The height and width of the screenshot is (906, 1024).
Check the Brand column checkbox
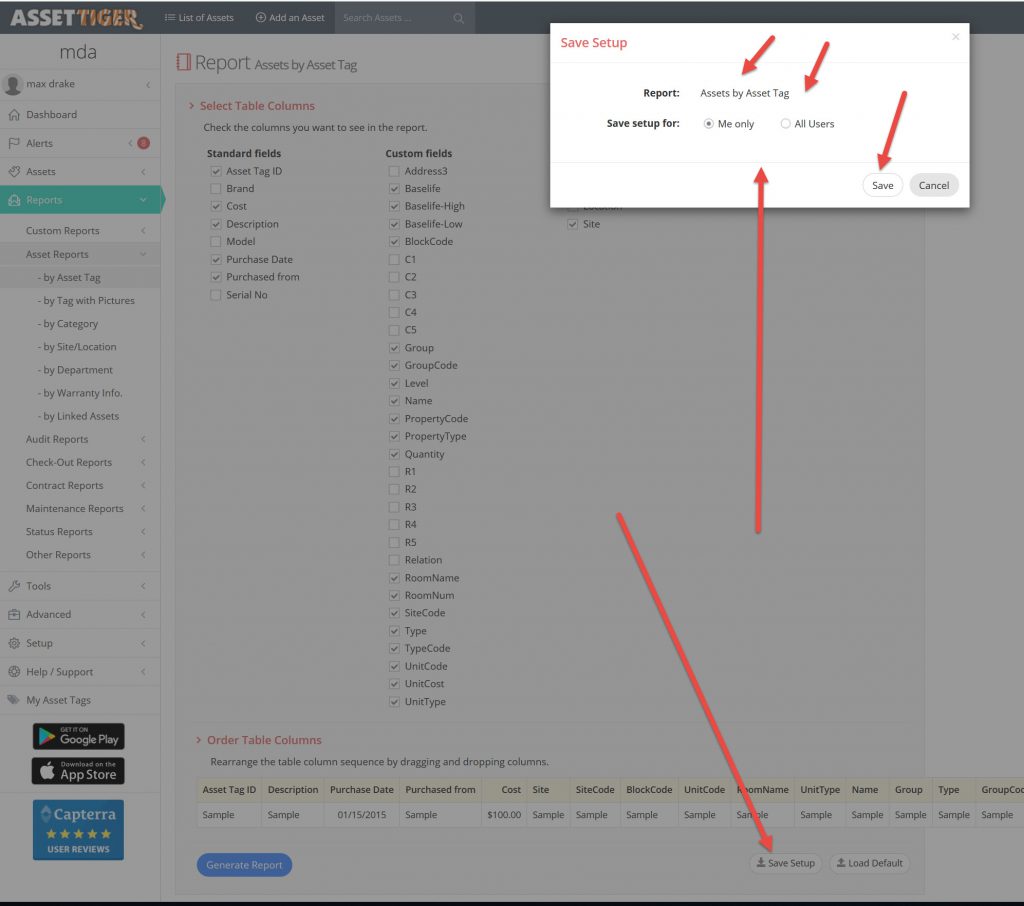tap(215, 189)
